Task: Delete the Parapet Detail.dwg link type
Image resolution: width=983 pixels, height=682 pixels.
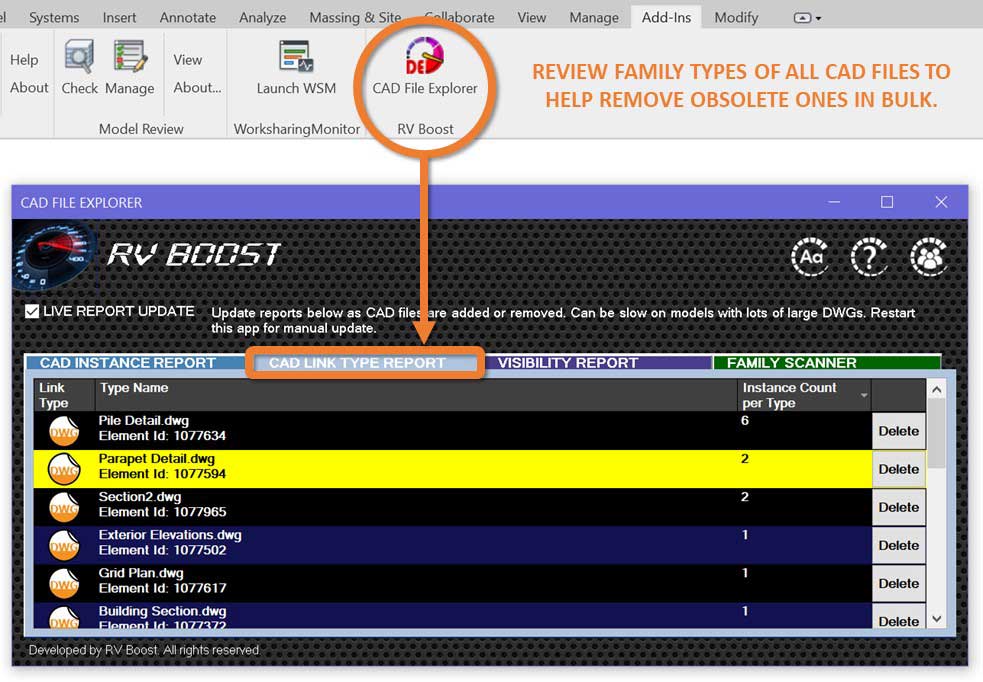Action: [x=898, y=469]
